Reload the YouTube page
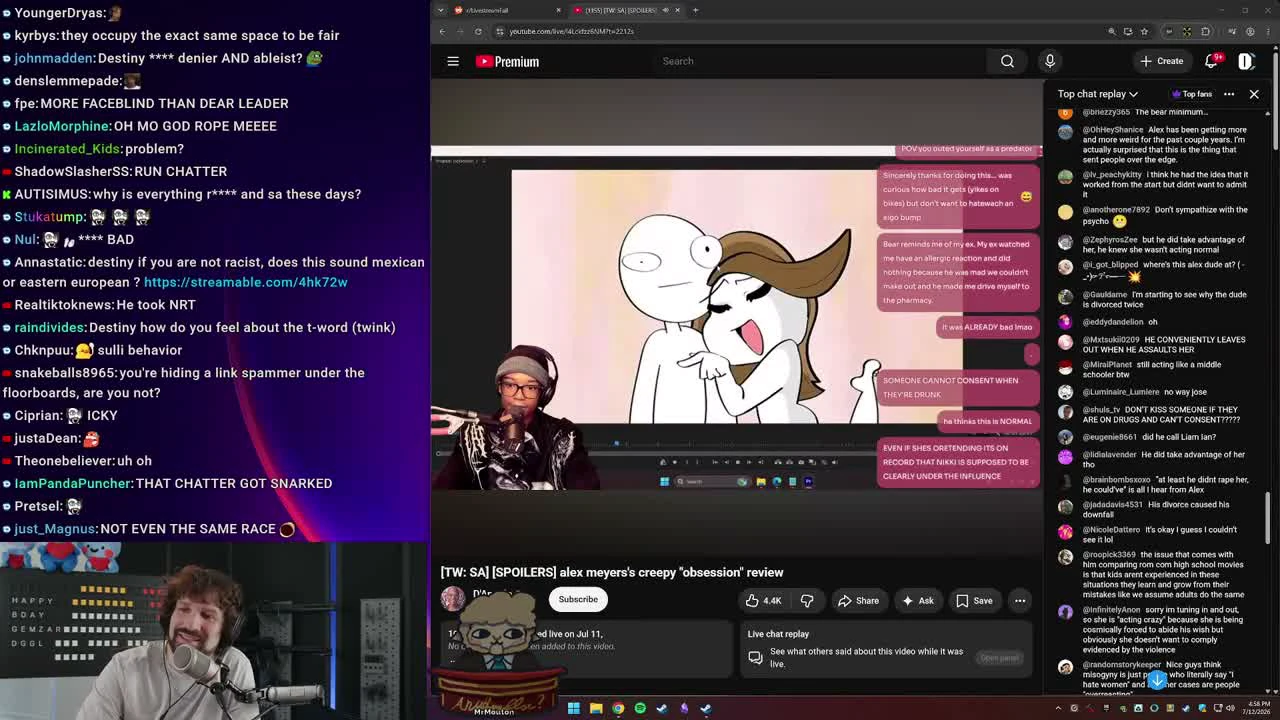This screenshot has height=720, width=1280. 478,31
